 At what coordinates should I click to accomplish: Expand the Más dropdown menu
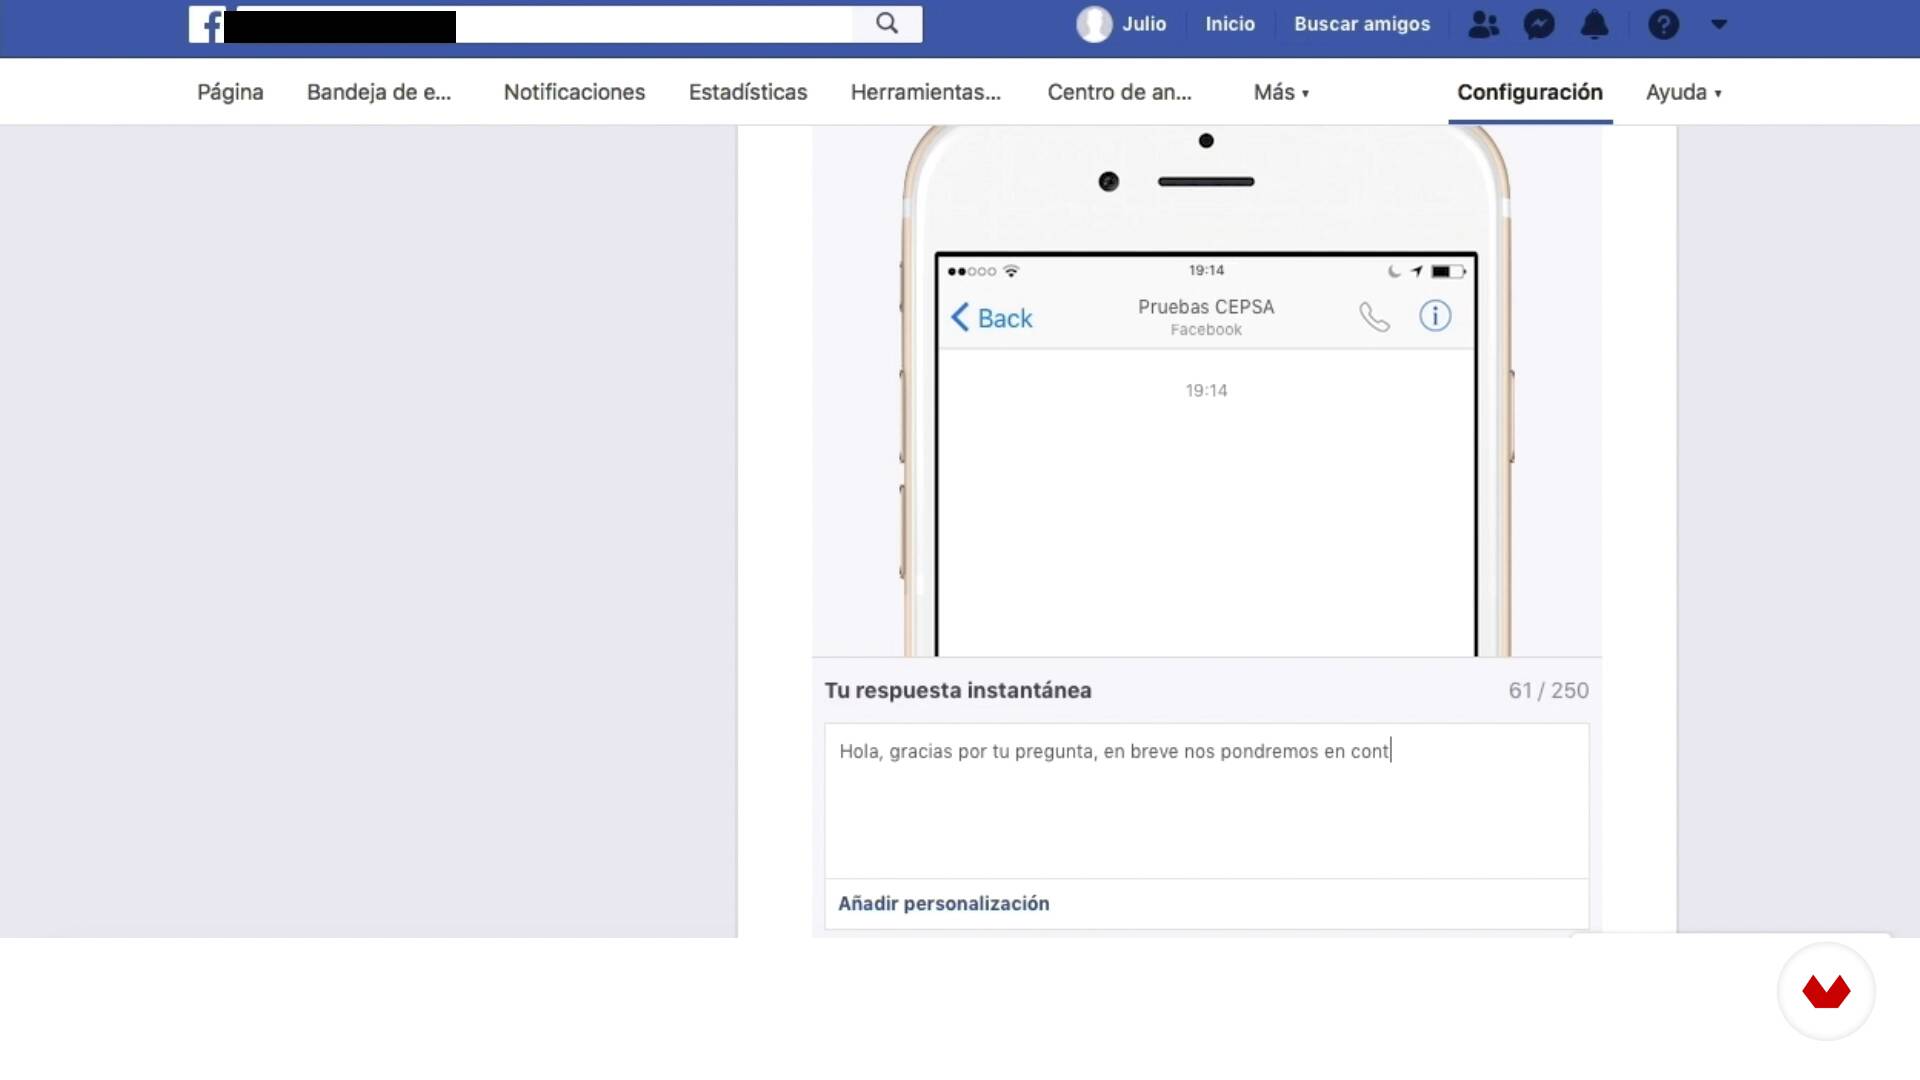click(1281, 92)
